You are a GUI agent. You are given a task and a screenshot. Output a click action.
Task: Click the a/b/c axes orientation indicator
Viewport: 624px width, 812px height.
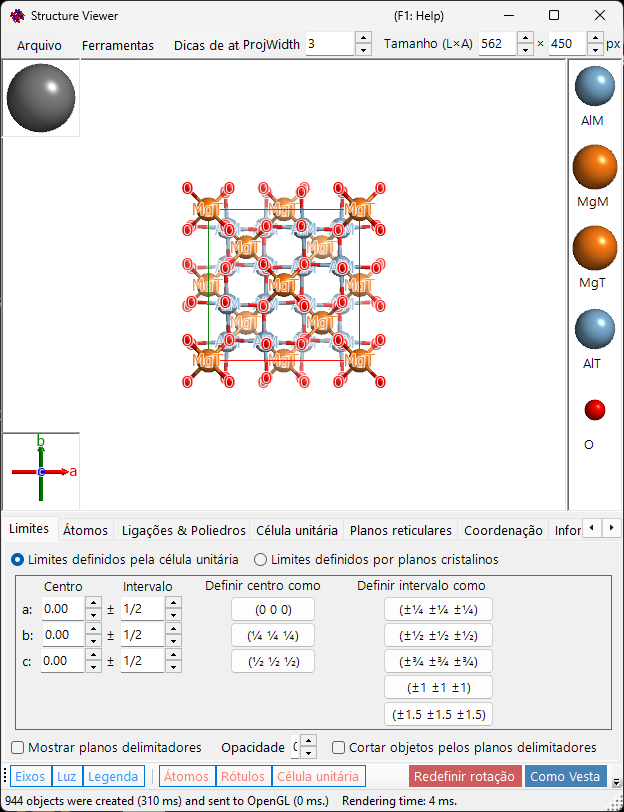[41, 471]
